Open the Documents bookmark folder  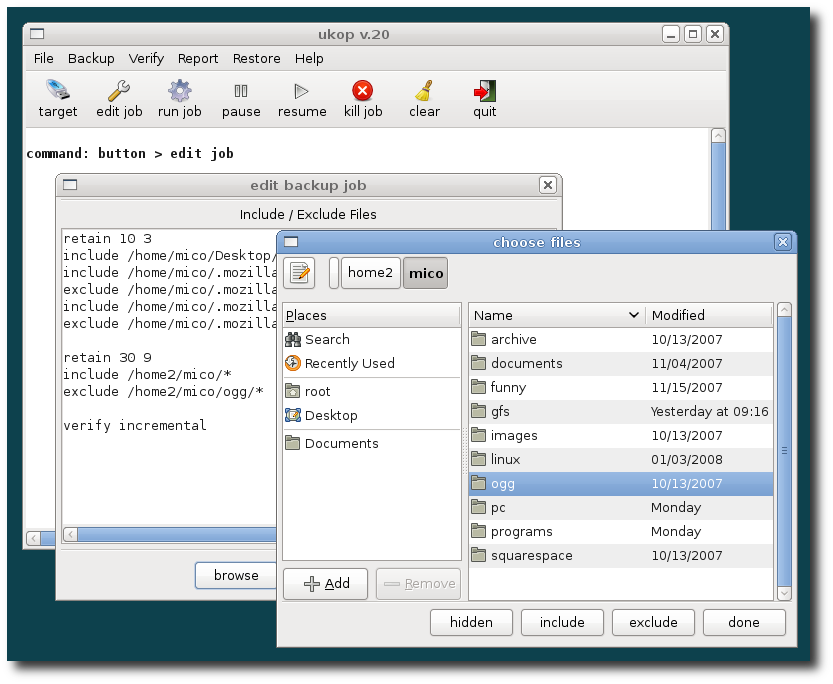point(293,443)
